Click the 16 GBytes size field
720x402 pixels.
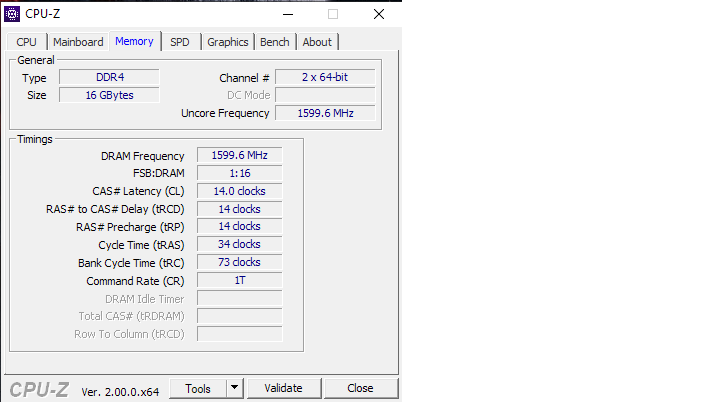109,95
